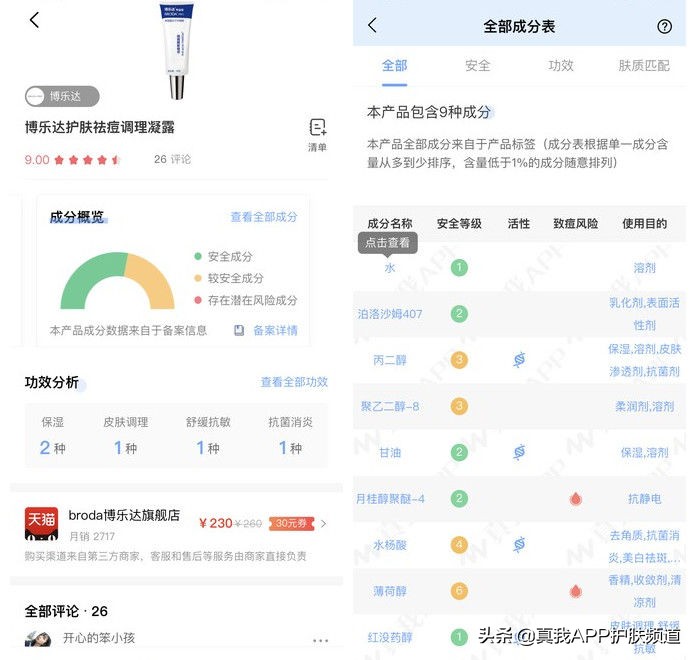The image size is (696, 660).
Task: Tap the 溶剂 purpose for 水
Action: point(644,268)
